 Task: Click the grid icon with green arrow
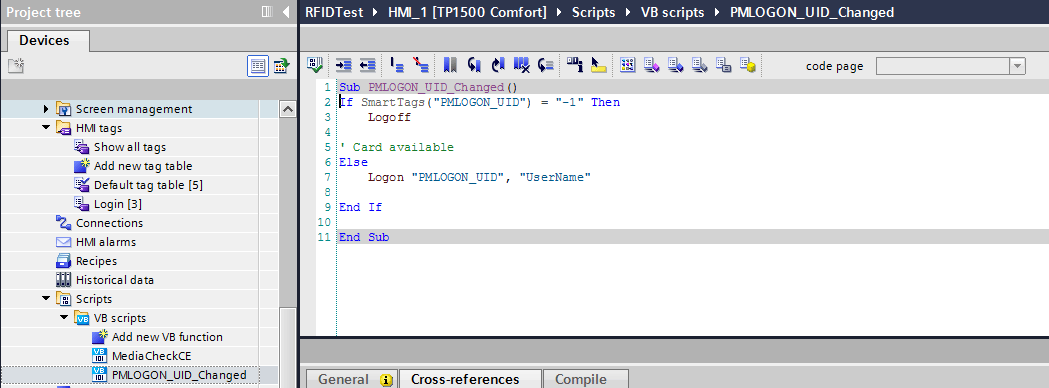pyautogui.click(x=281, y=66)
